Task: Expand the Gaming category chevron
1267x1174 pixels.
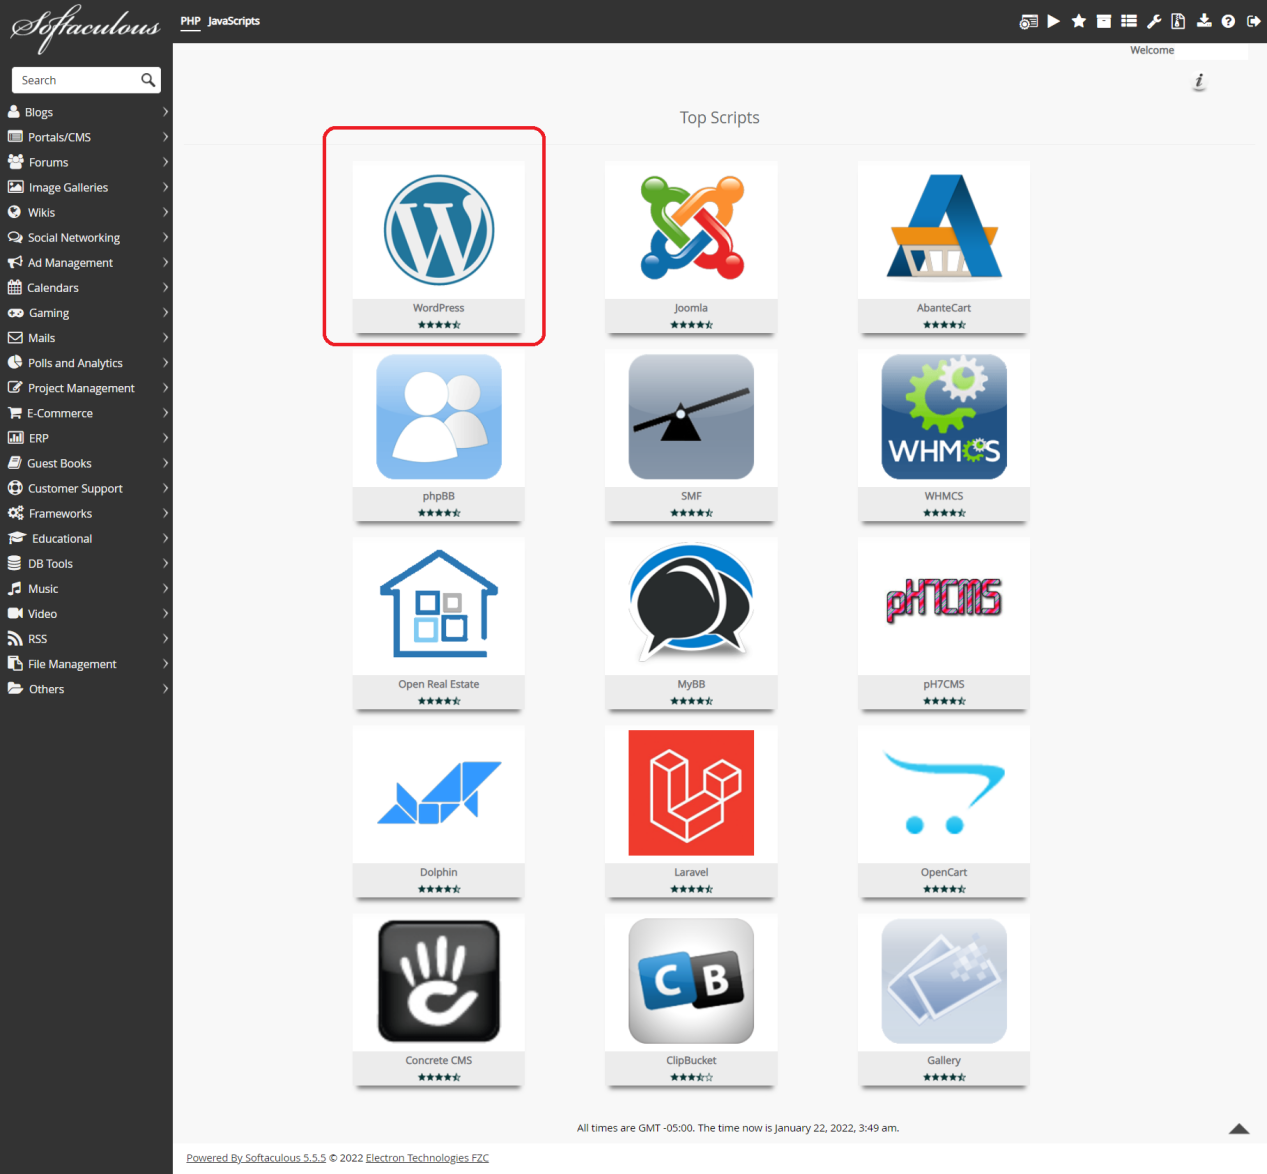Action: click(165, 313)
